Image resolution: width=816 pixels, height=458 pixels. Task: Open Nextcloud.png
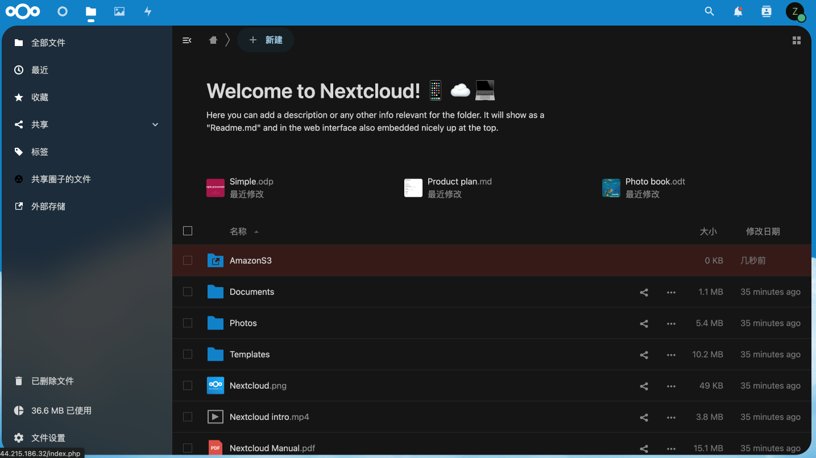point(258,386)
